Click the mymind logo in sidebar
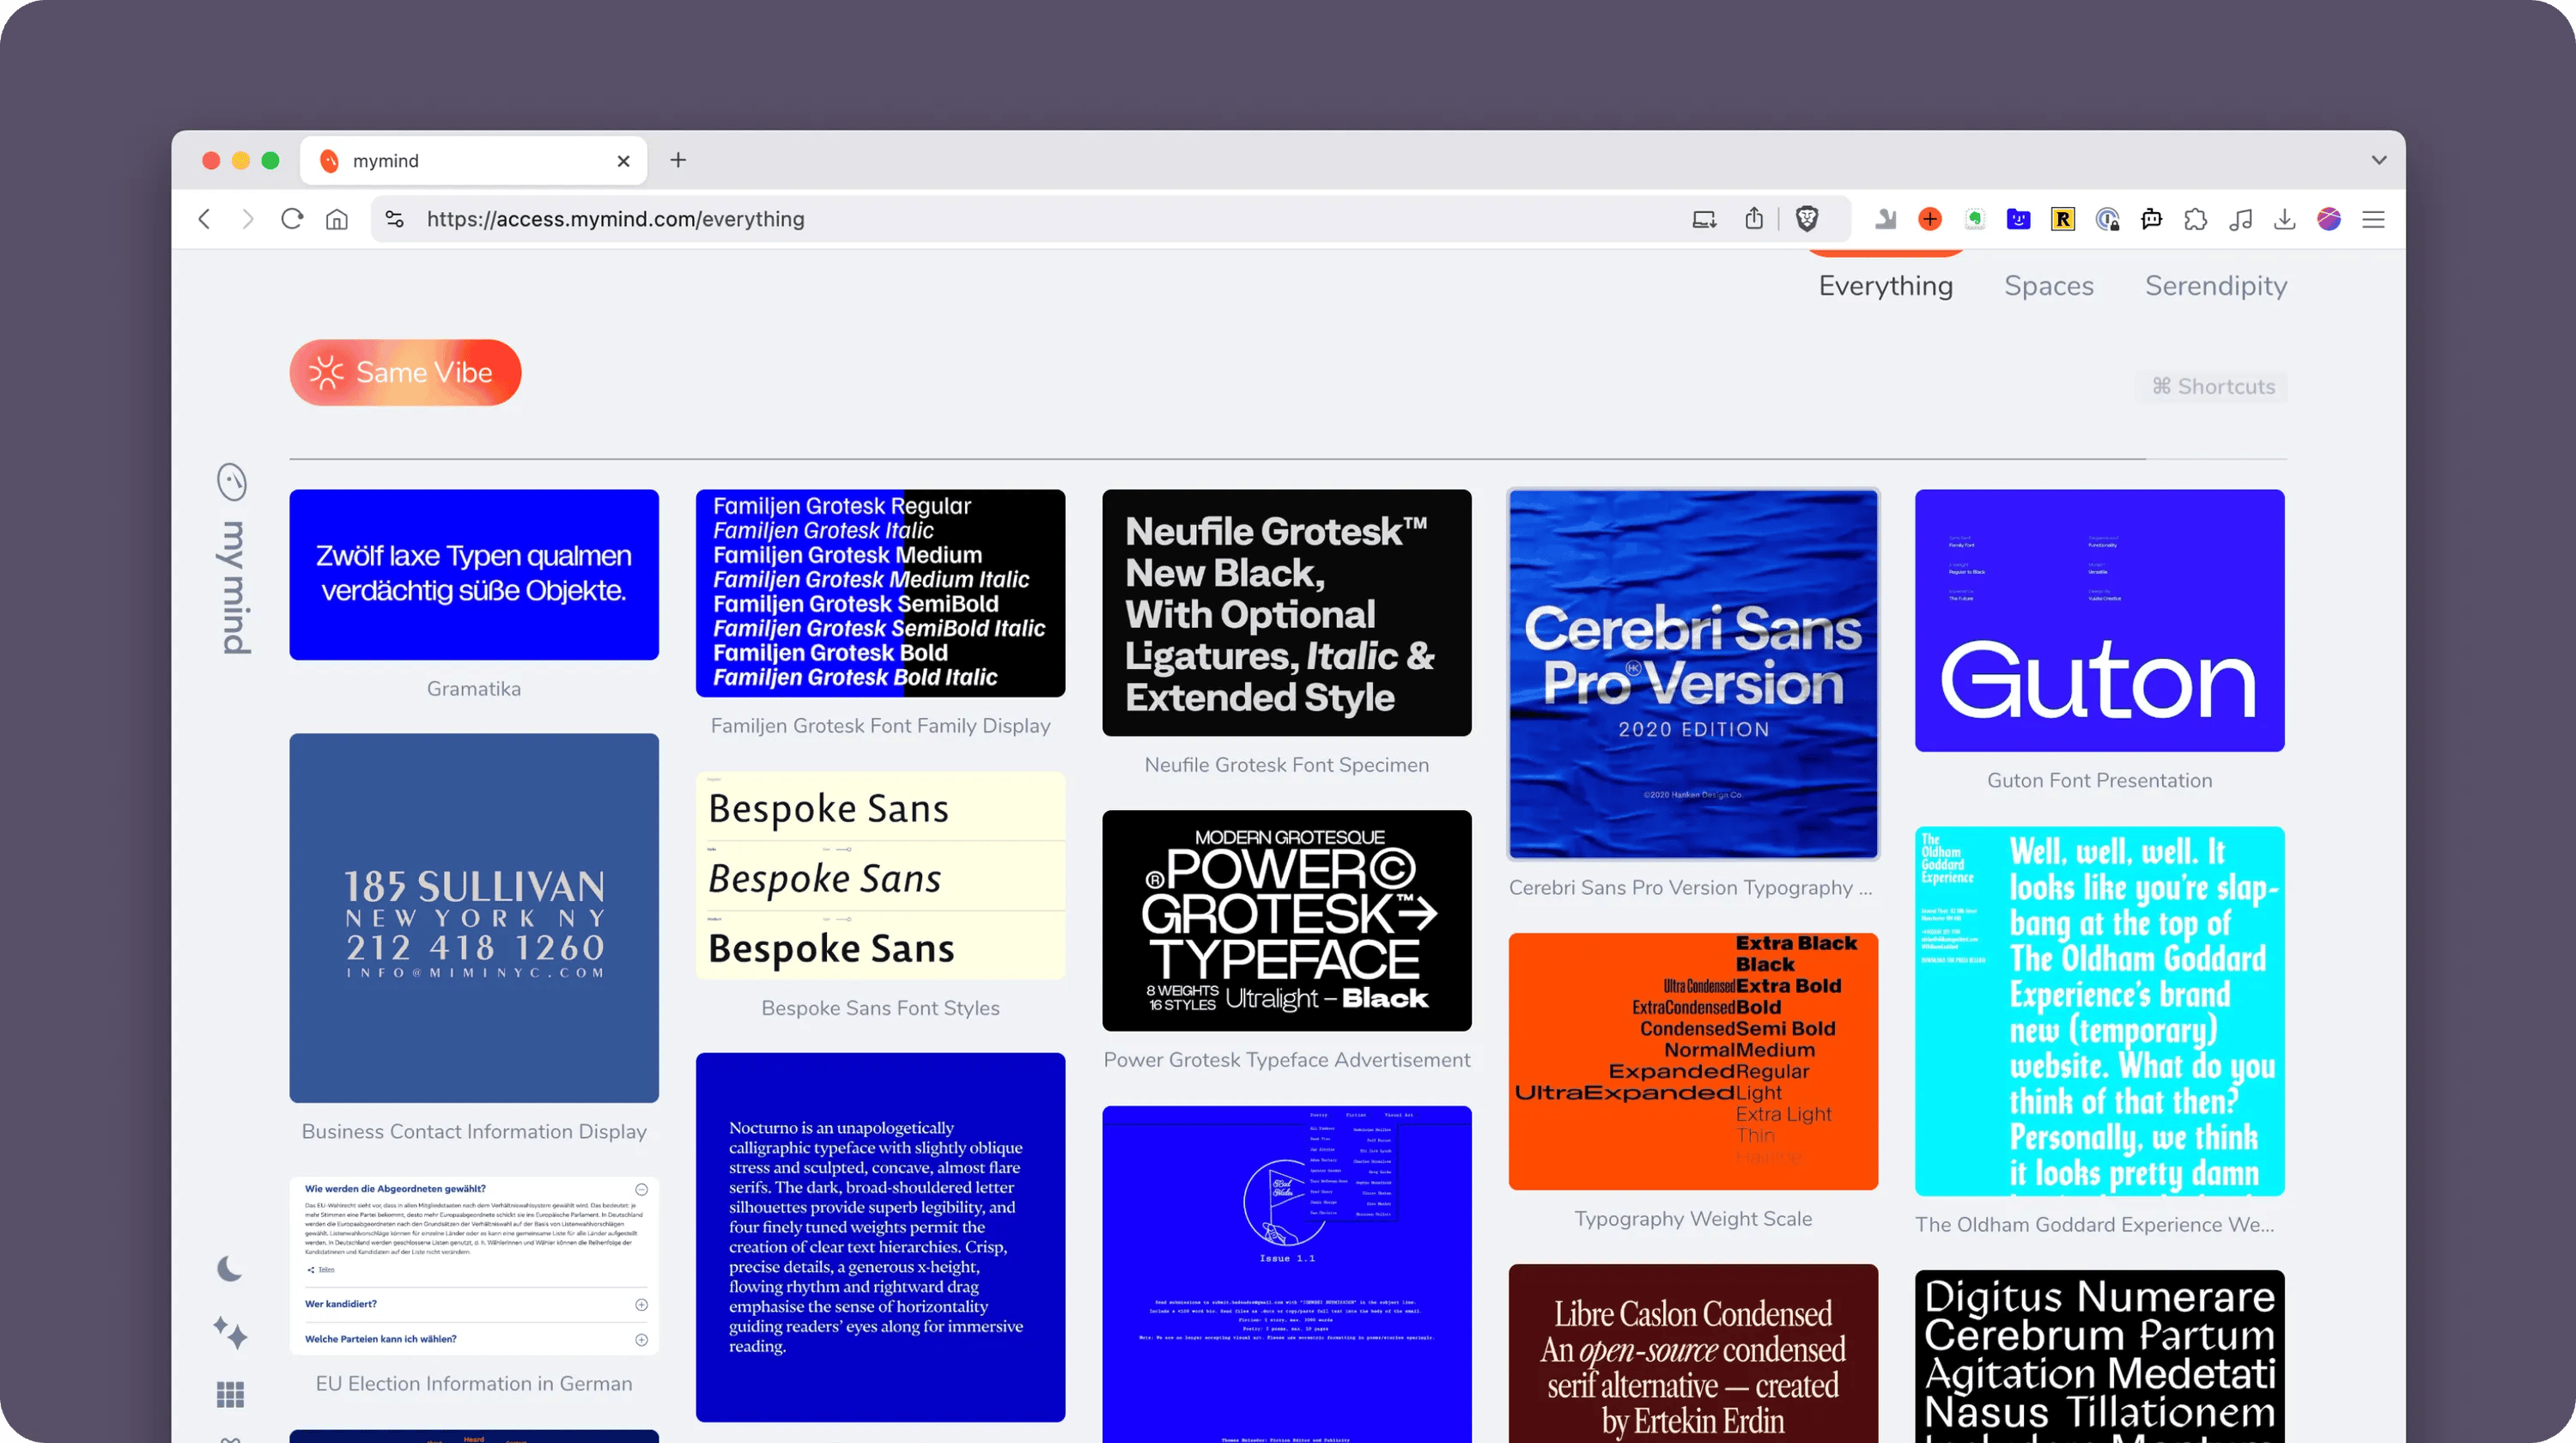The height and width of the screenshot is (1443, 2576). (232, 482)
